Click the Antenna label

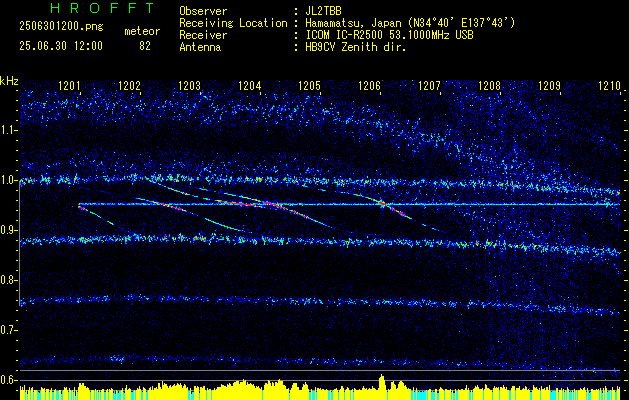coord(200,47)
